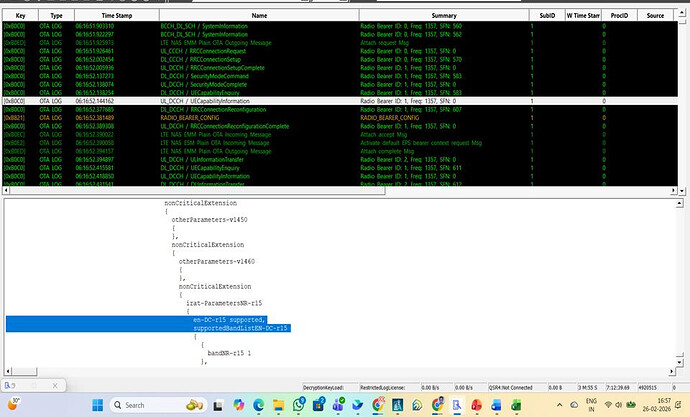Screen dimensions: 690x417
Task: Click the bandNR-r15 1 line
Action: pyautogui.click(x=229, y=353)
